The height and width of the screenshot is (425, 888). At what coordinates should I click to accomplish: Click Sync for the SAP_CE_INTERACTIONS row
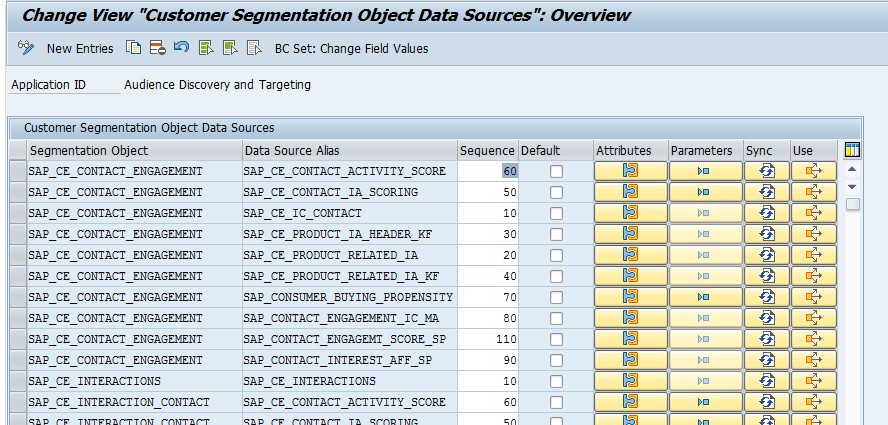(x=767, y=381)
